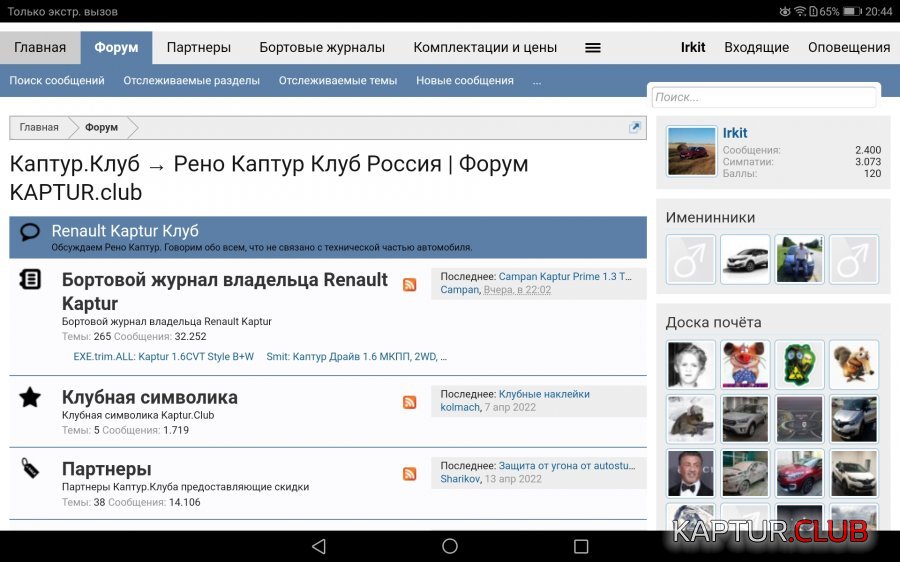Tap the battery indicator in status bar
The height and width of the screenshot is (562, 900).
[x=852, y=11]
